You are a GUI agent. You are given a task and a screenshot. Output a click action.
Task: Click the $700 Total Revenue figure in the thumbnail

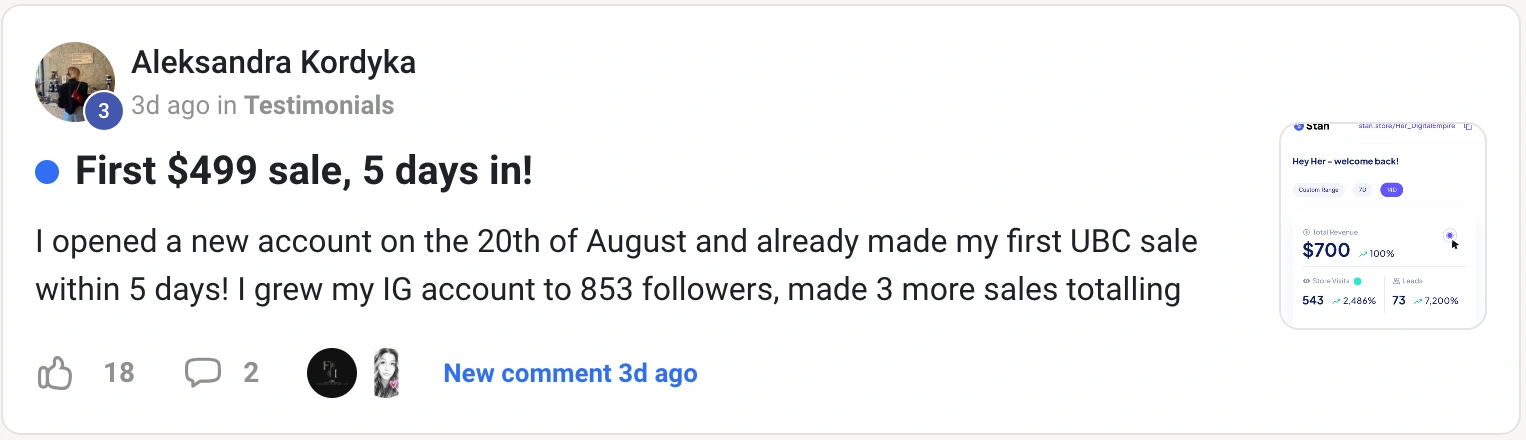pos(1327,251)
